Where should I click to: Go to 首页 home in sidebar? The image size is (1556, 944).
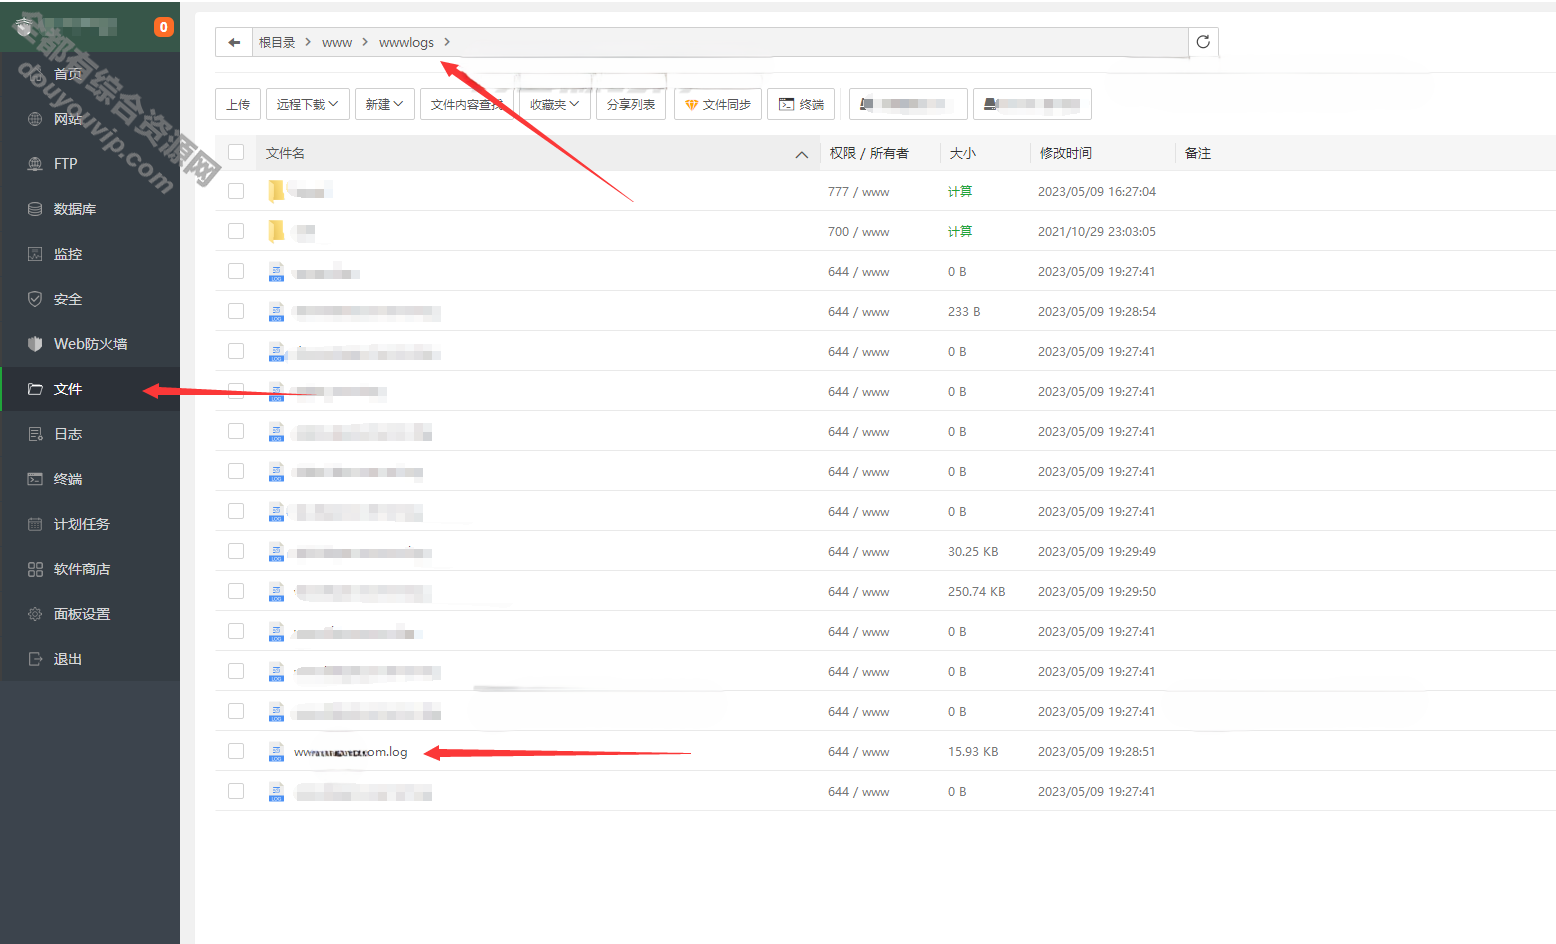(68, 74)
